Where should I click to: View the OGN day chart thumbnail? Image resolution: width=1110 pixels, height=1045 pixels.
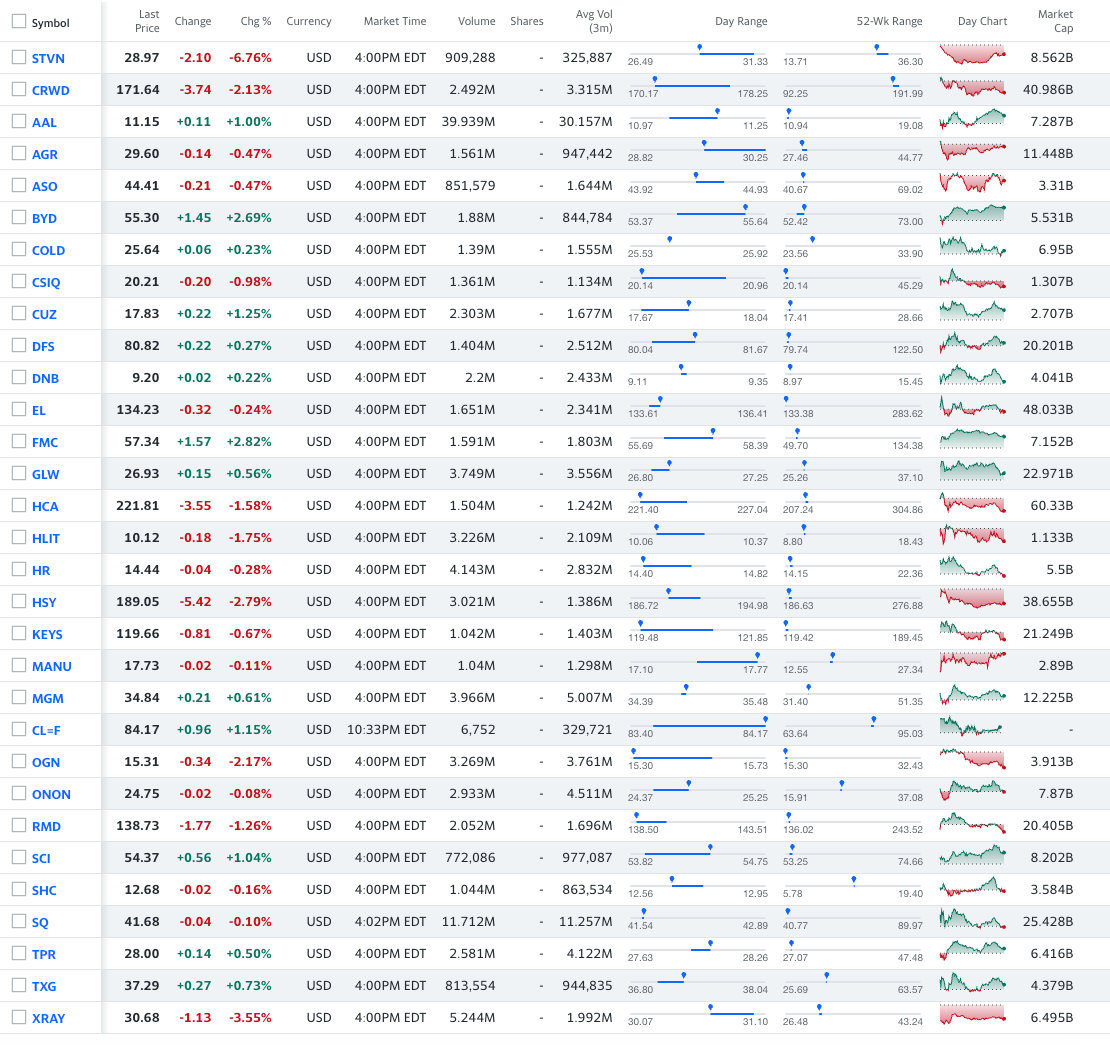[x=973, y=758]
